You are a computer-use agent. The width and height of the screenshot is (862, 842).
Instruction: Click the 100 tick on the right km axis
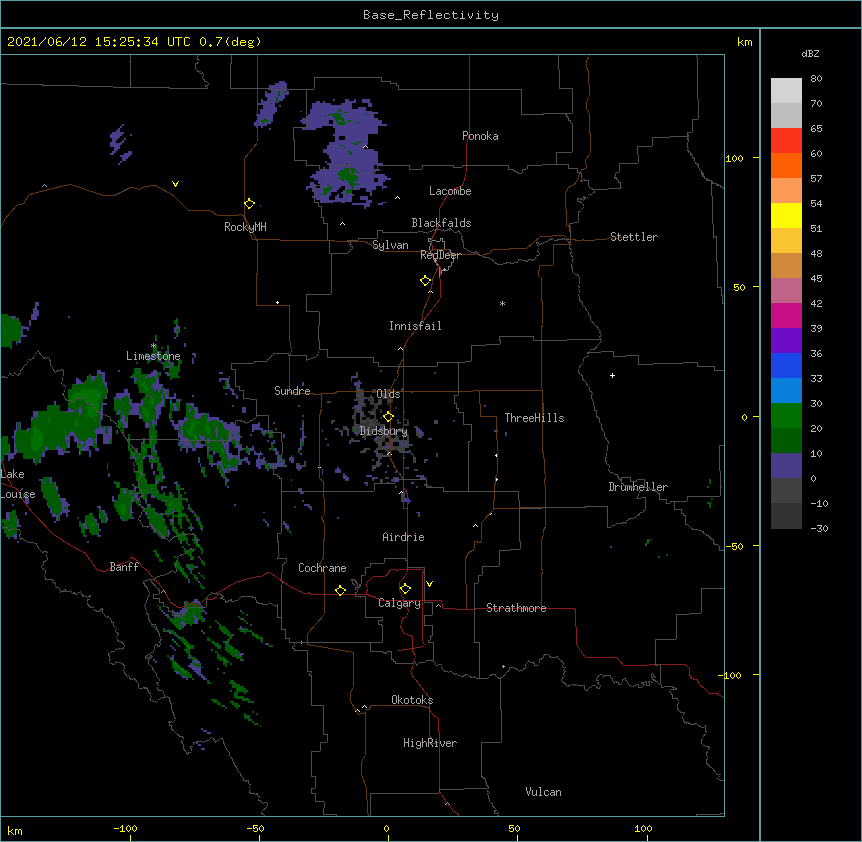734,158
